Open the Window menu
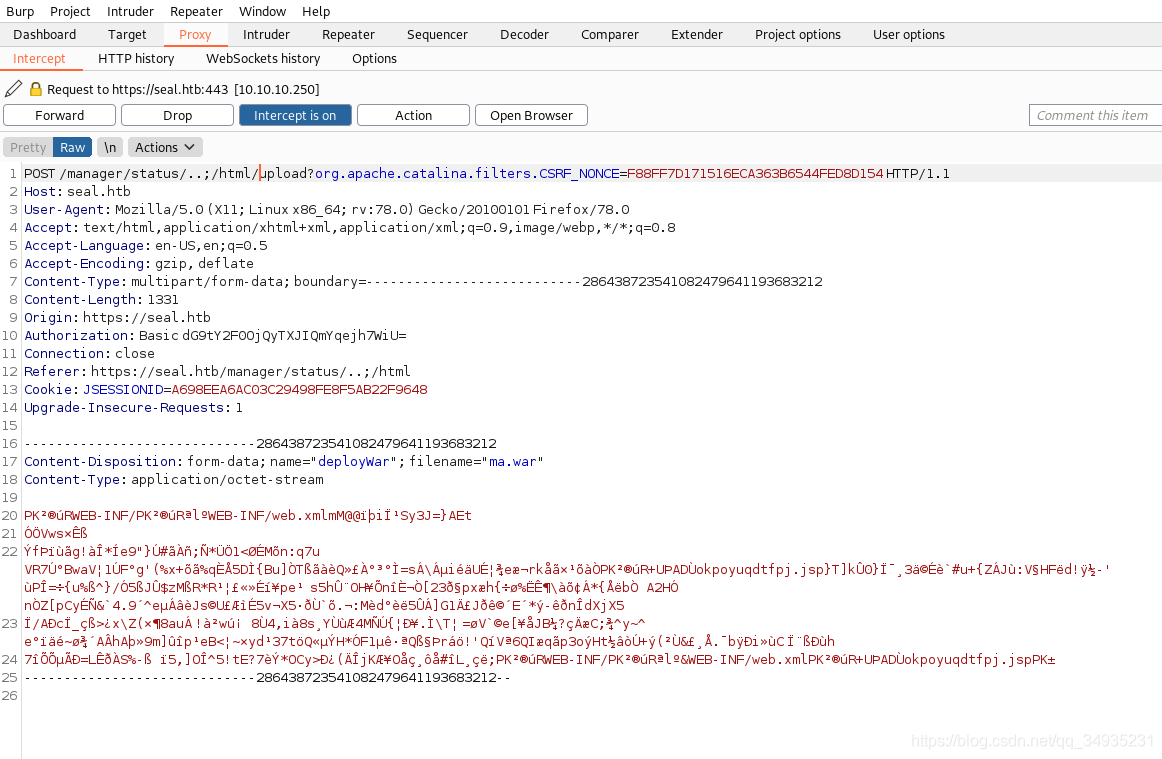 click(x=262, y=11)
